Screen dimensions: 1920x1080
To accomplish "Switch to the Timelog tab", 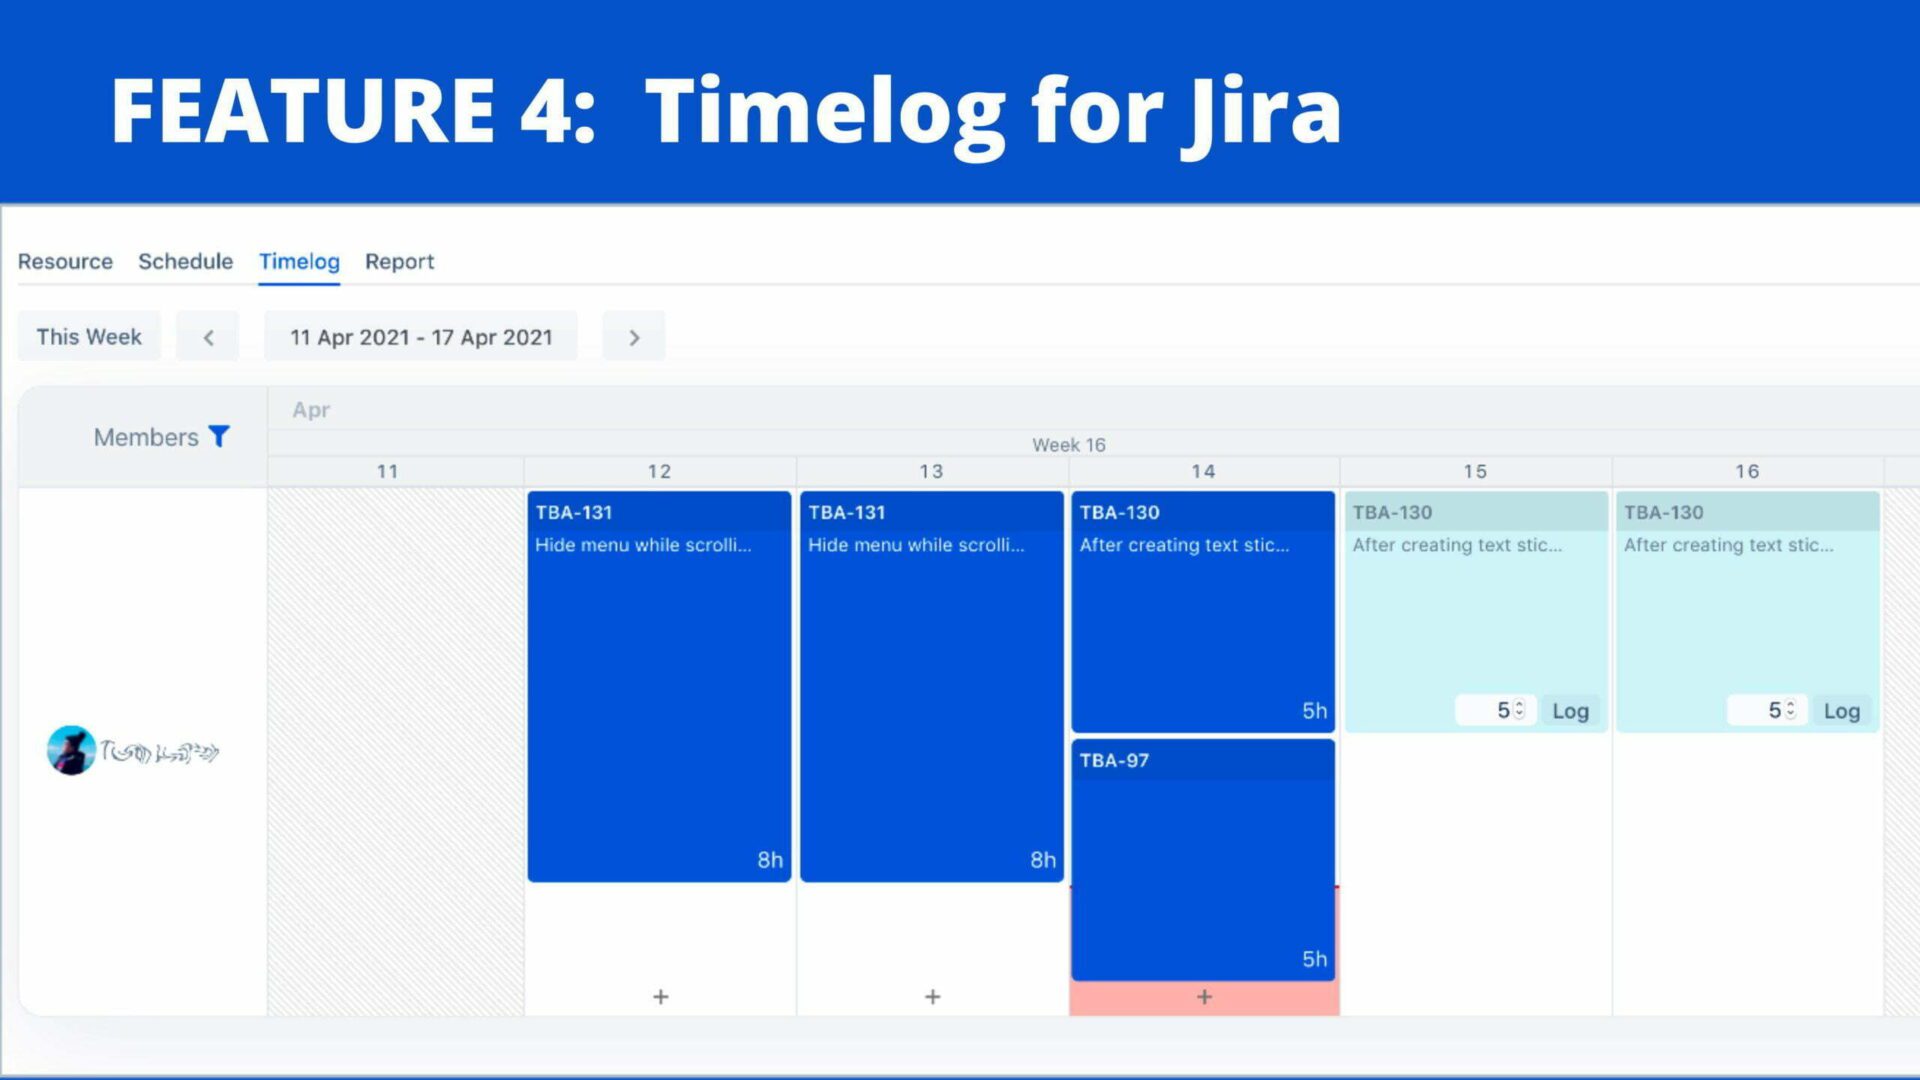I will coord(298,261).
